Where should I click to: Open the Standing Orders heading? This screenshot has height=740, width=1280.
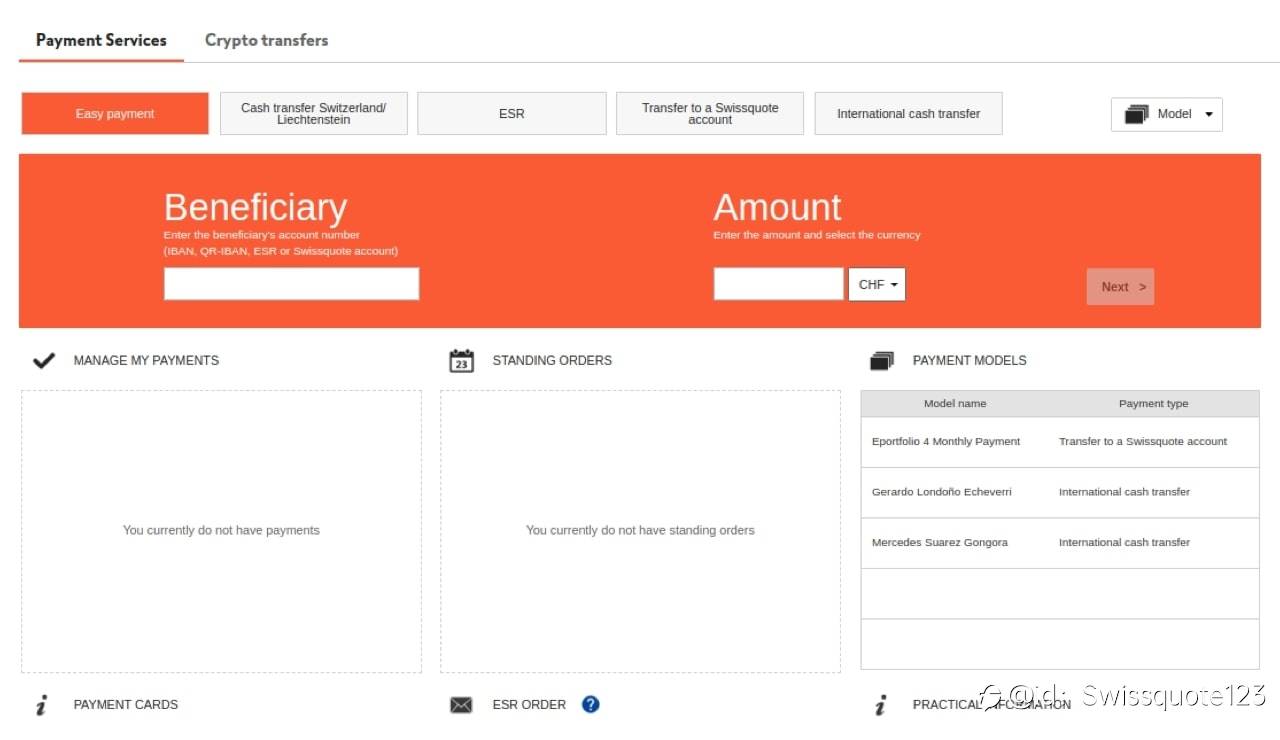[x=552, y=360]
